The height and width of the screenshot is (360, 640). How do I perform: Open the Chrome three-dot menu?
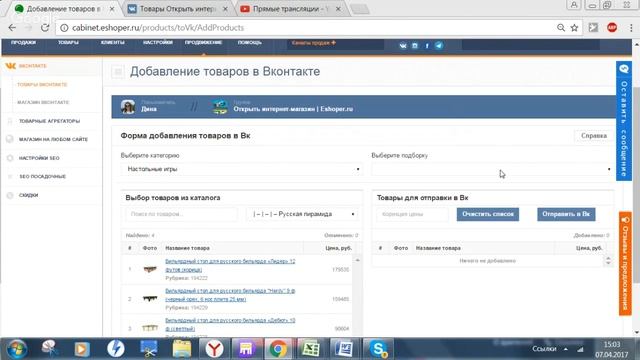pyautogui.click(x=631, y=28)
